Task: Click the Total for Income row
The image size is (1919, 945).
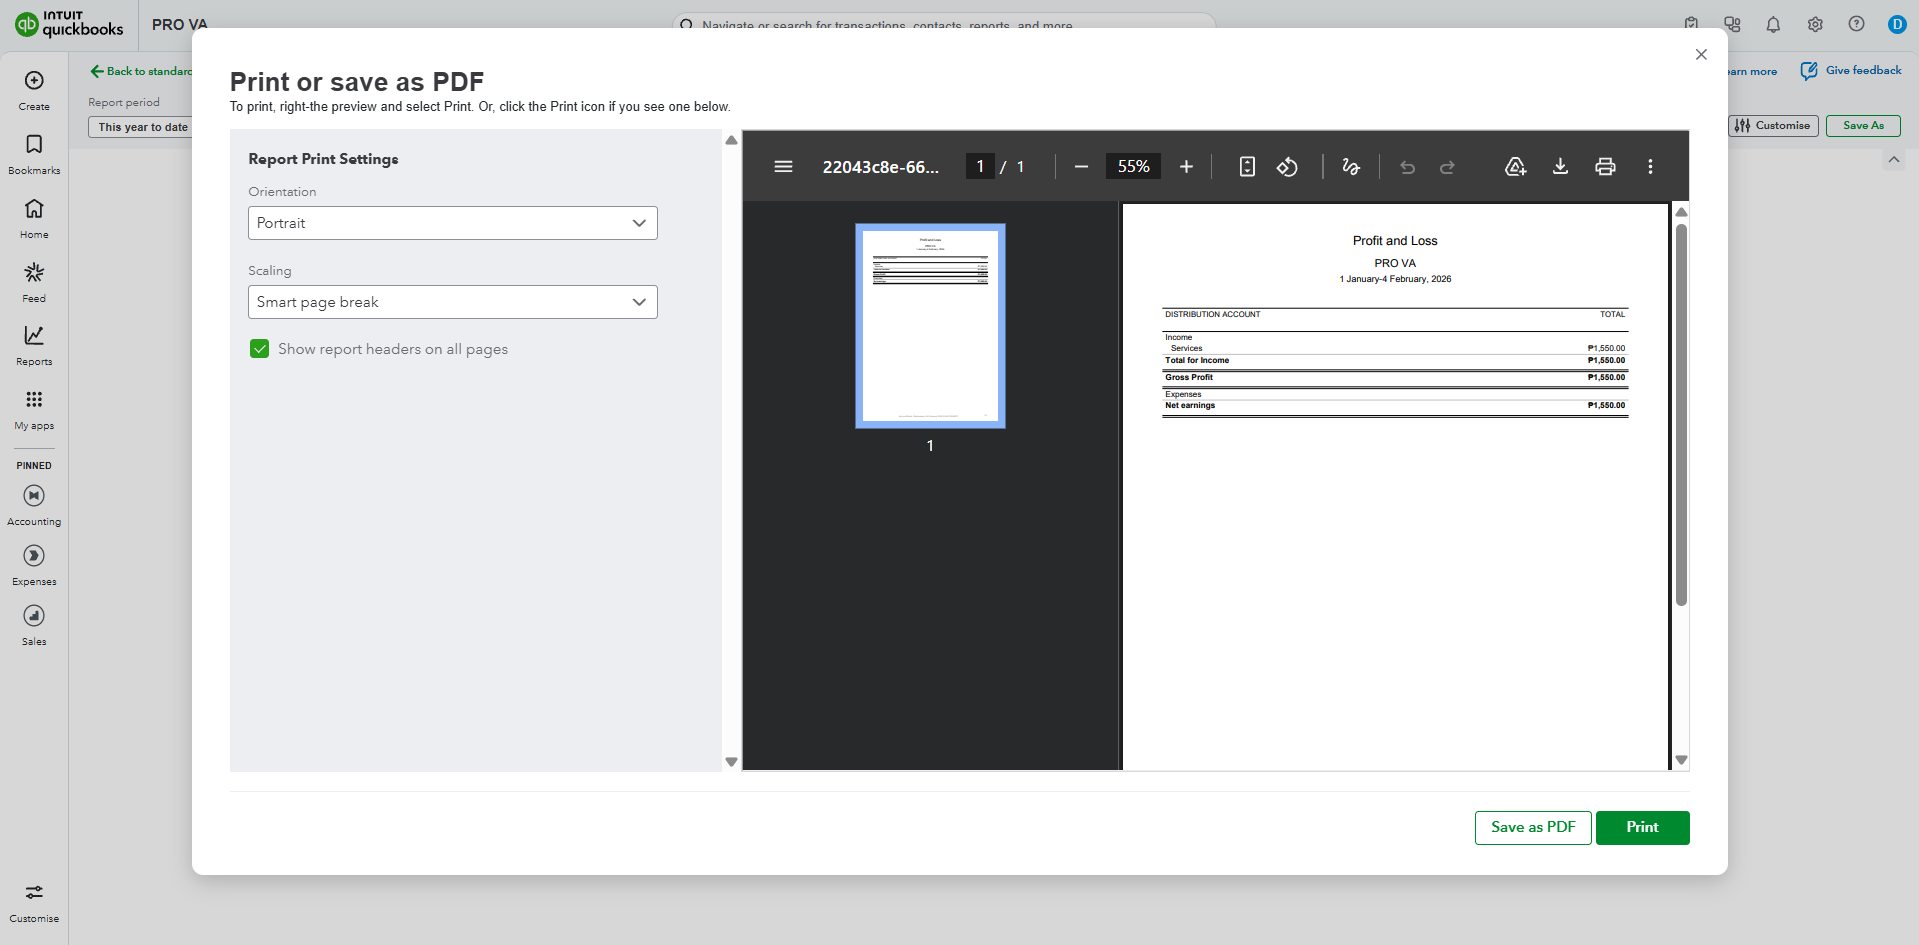Action: click(1395, 361)
